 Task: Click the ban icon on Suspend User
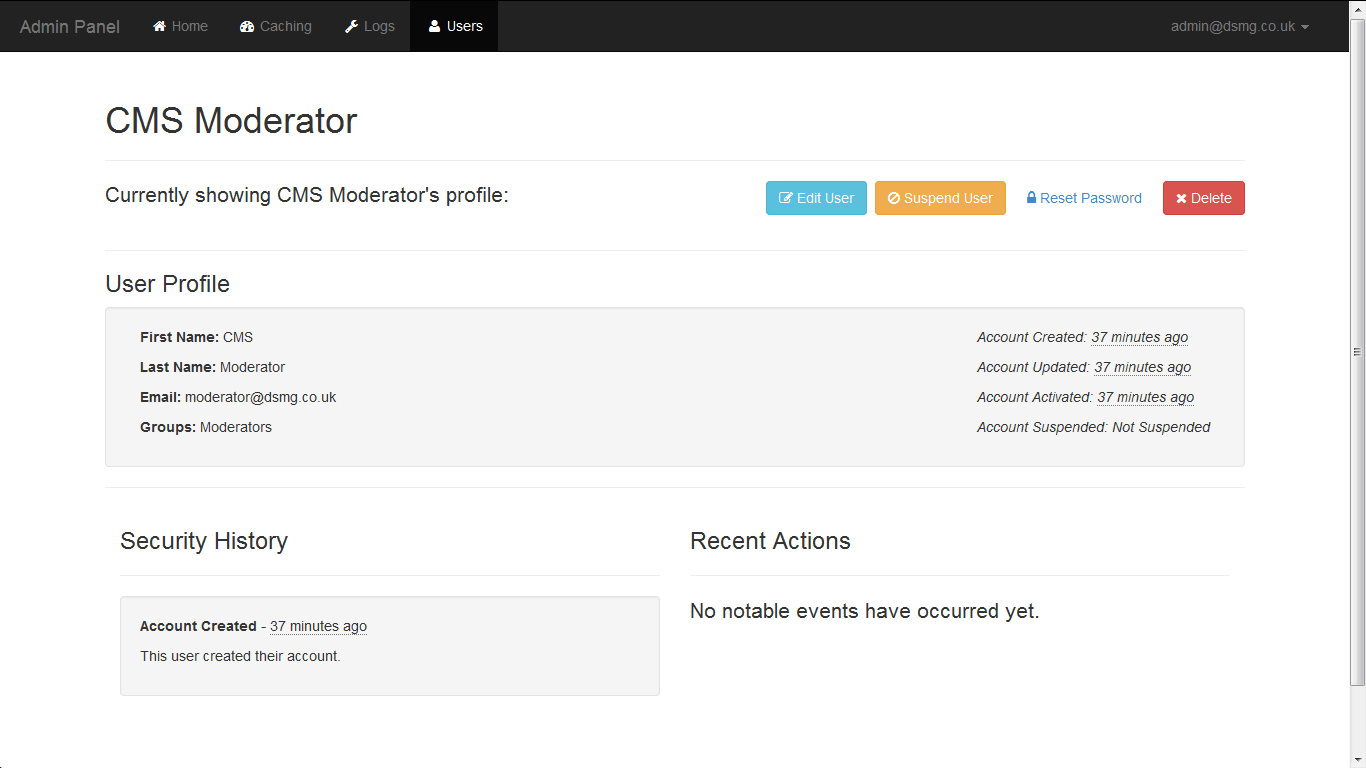pos(894,198)
